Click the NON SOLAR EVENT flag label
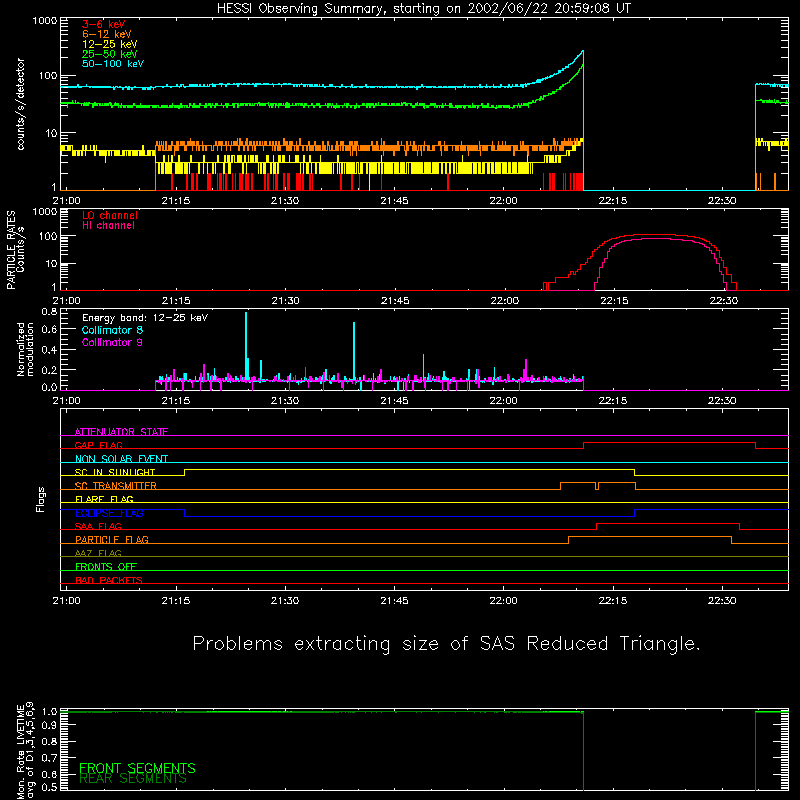 121,459
